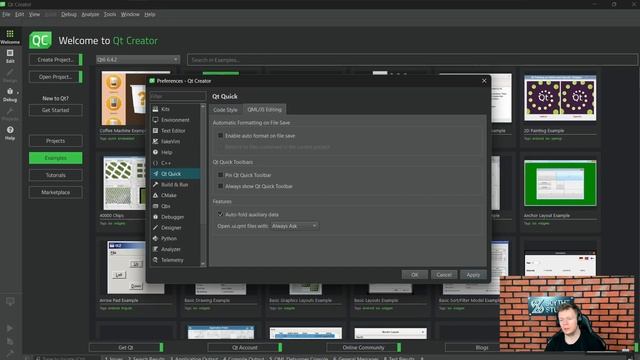Open the .ui.qml files Always Ask dropdown
The height and width of the screenshot is (360, 640).
(x=295, y=226)
